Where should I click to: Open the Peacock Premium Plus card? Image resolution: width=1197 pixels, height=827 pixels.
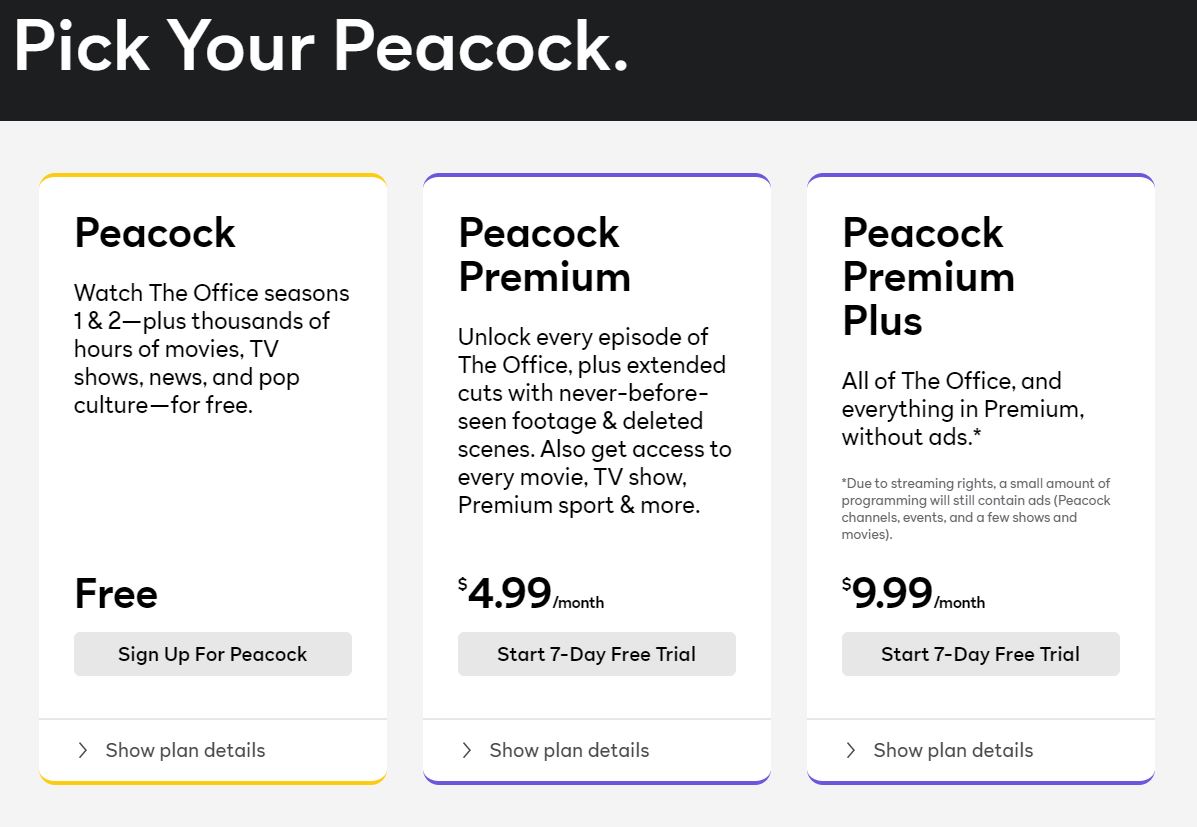pos(980,450)
